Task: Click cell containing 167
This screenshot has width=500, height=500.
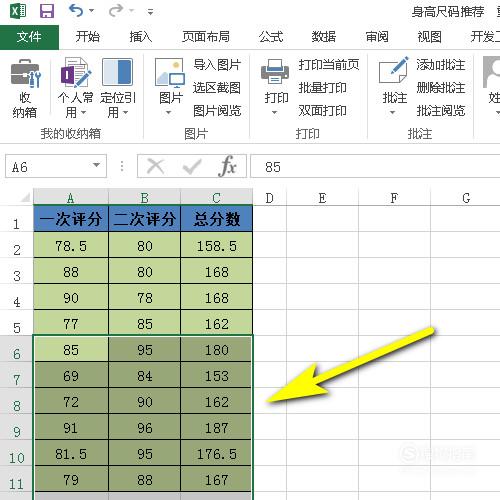Action: tap(216, 479)
